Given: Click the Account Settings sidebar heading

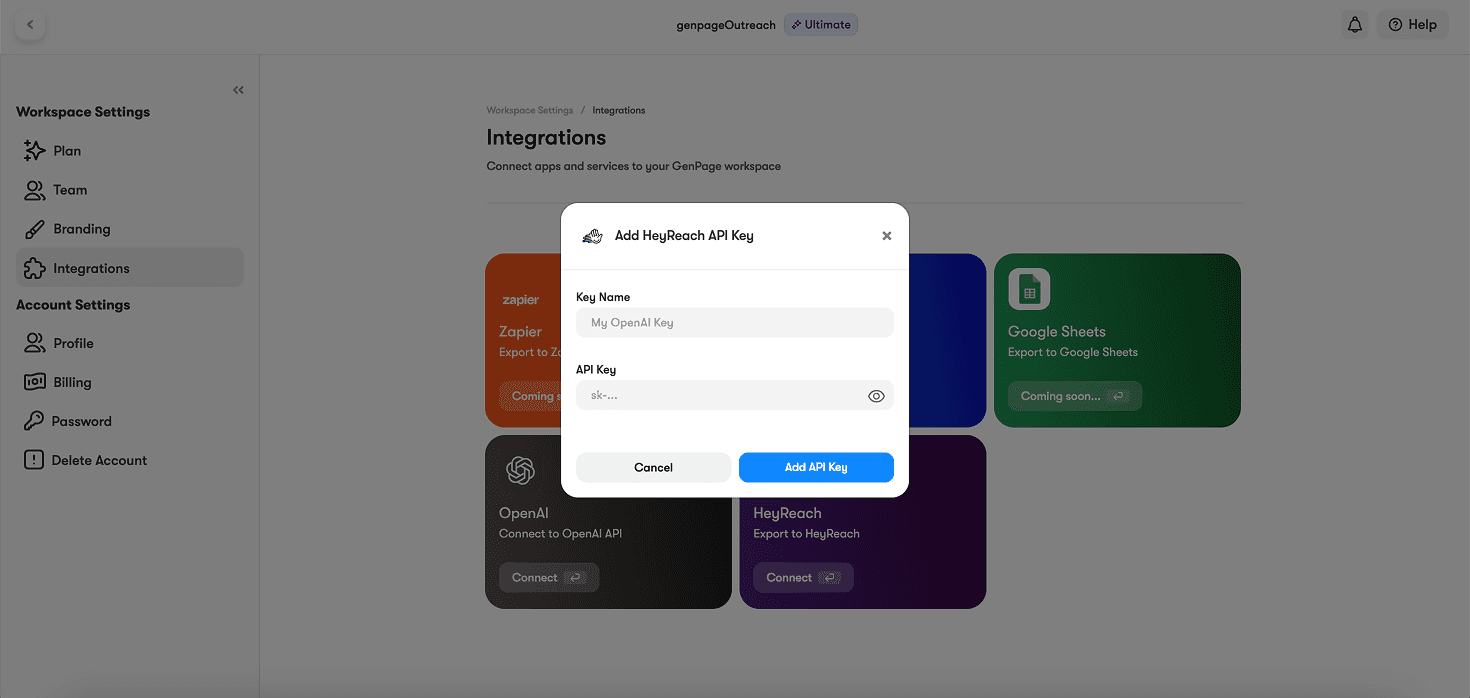Looking at the screenshot, I should pyautogui.click(x=73, y=305).
